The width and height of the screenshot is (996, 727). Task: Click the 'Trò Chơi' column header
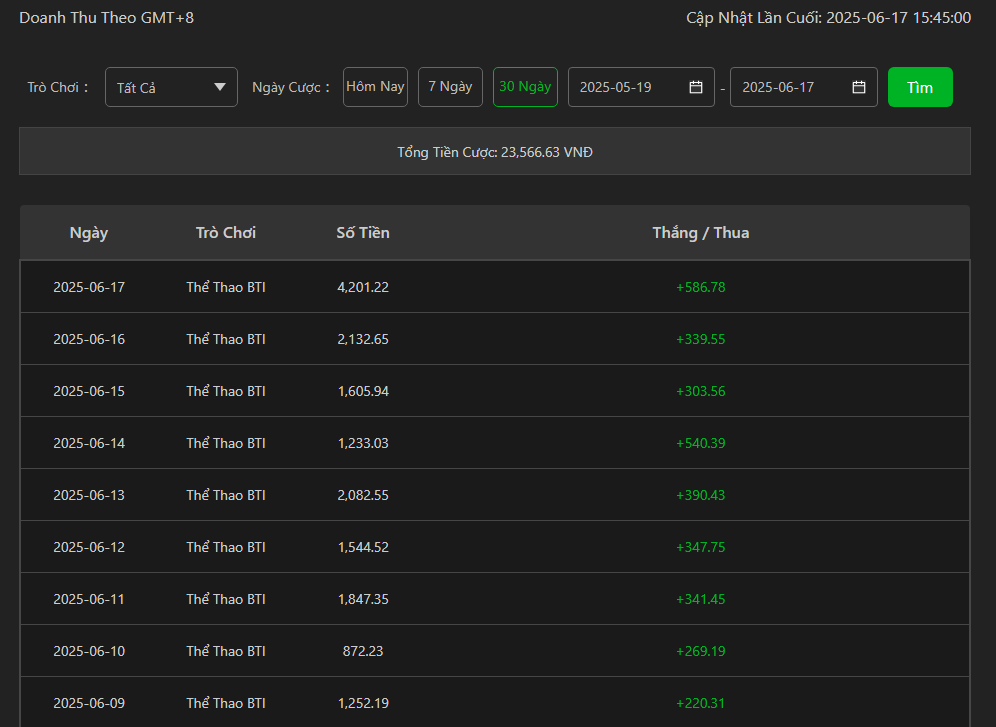(225, 233)
